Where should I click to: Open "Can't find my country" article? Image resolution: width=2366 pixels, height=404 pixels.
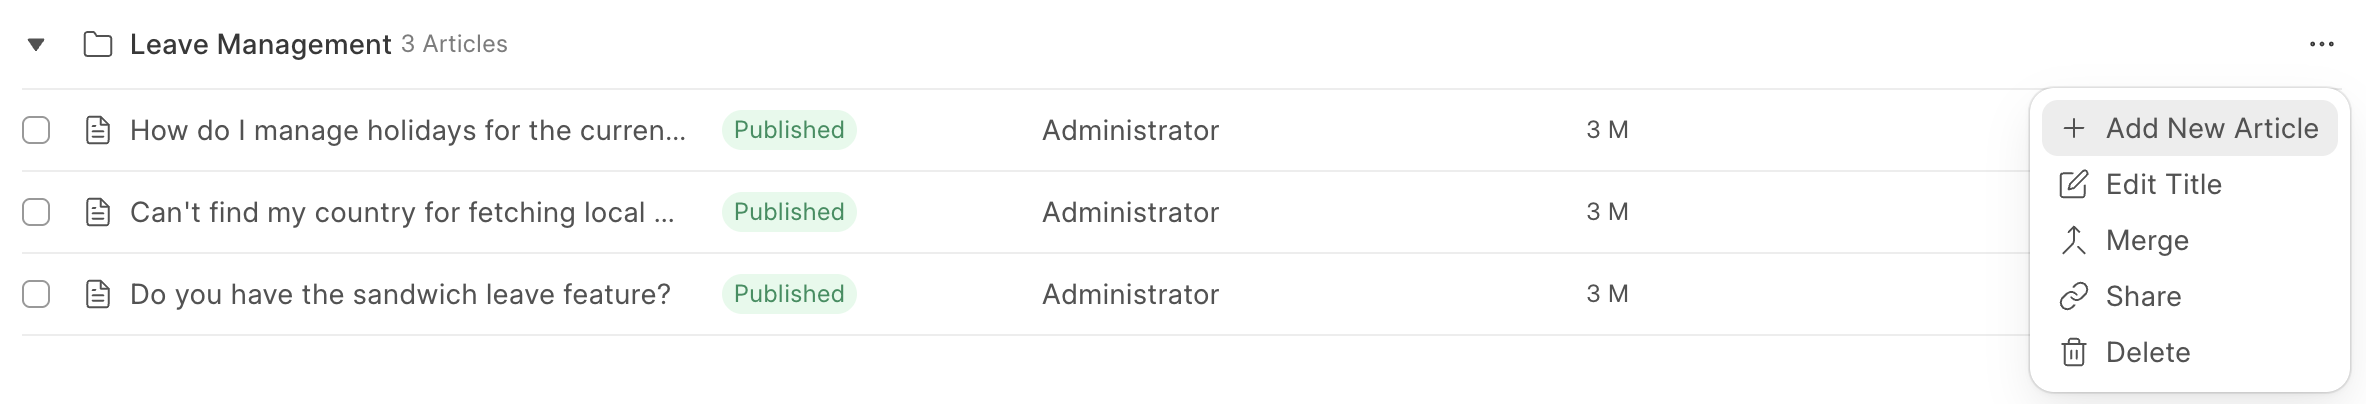click(x=401, y=212)
